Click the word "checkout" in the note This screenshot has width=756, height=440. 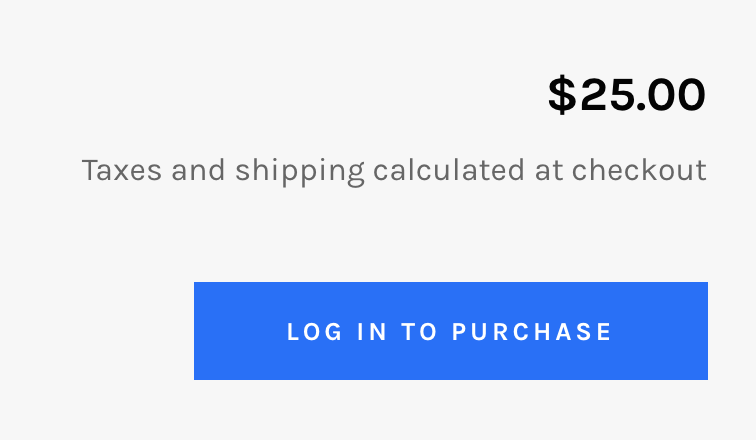pyautogui.click(x=639, y=170)
